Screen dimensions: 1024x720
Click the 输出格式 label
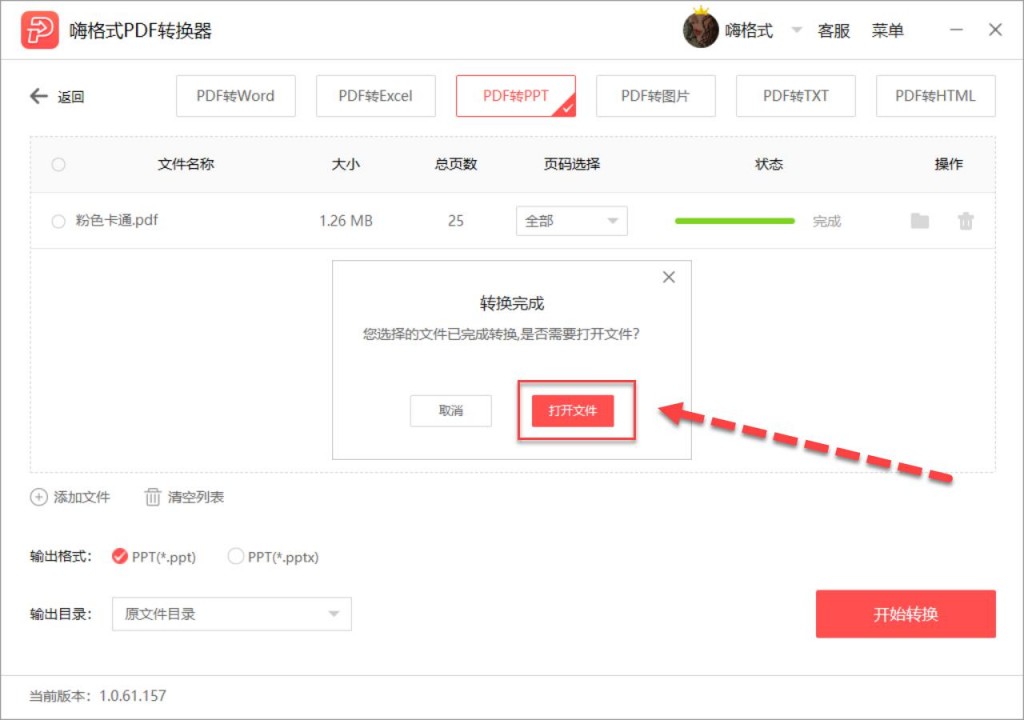point(60,557)
